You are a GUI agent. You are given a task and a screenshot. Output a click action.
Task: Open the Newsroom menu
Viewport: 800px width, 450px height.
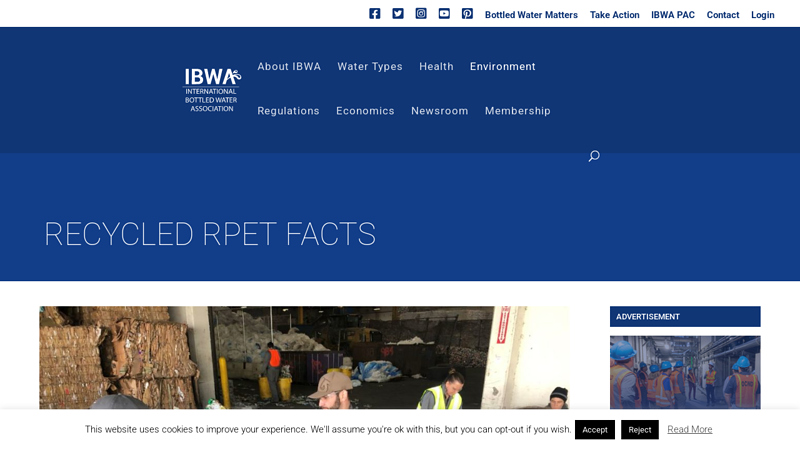tap(440, 111)
